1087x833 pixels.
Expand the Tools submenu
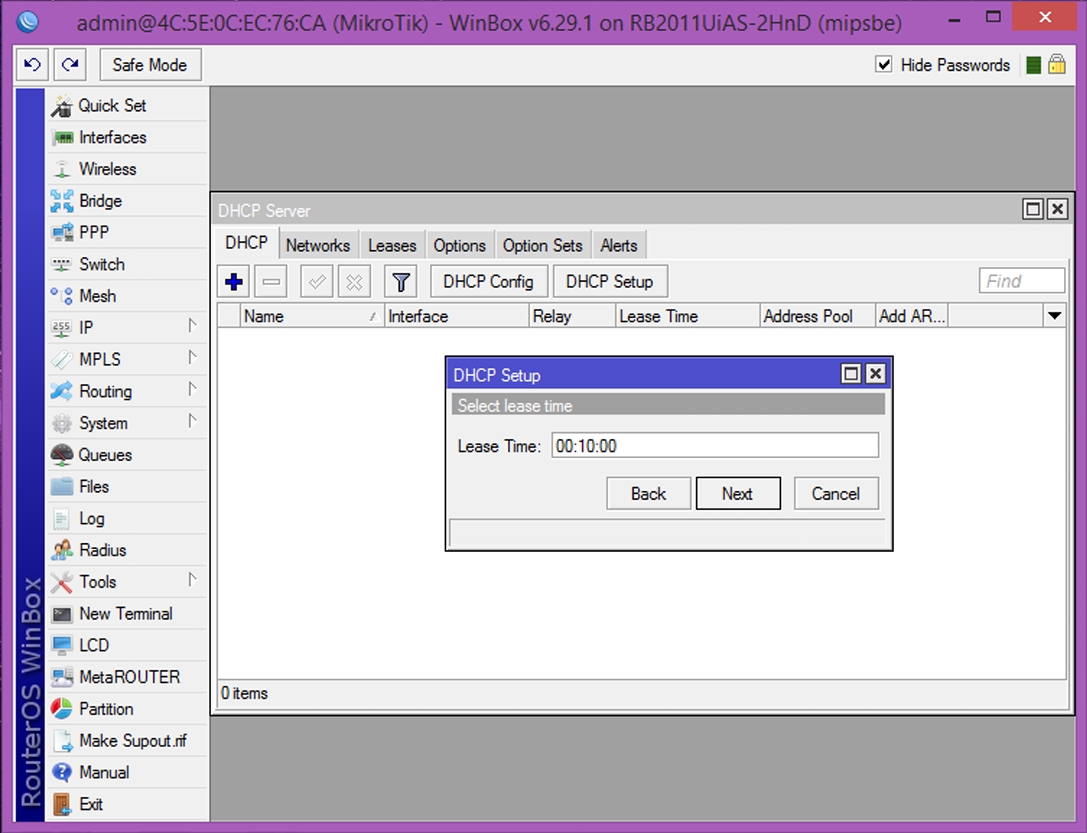[x=128, y=581]
